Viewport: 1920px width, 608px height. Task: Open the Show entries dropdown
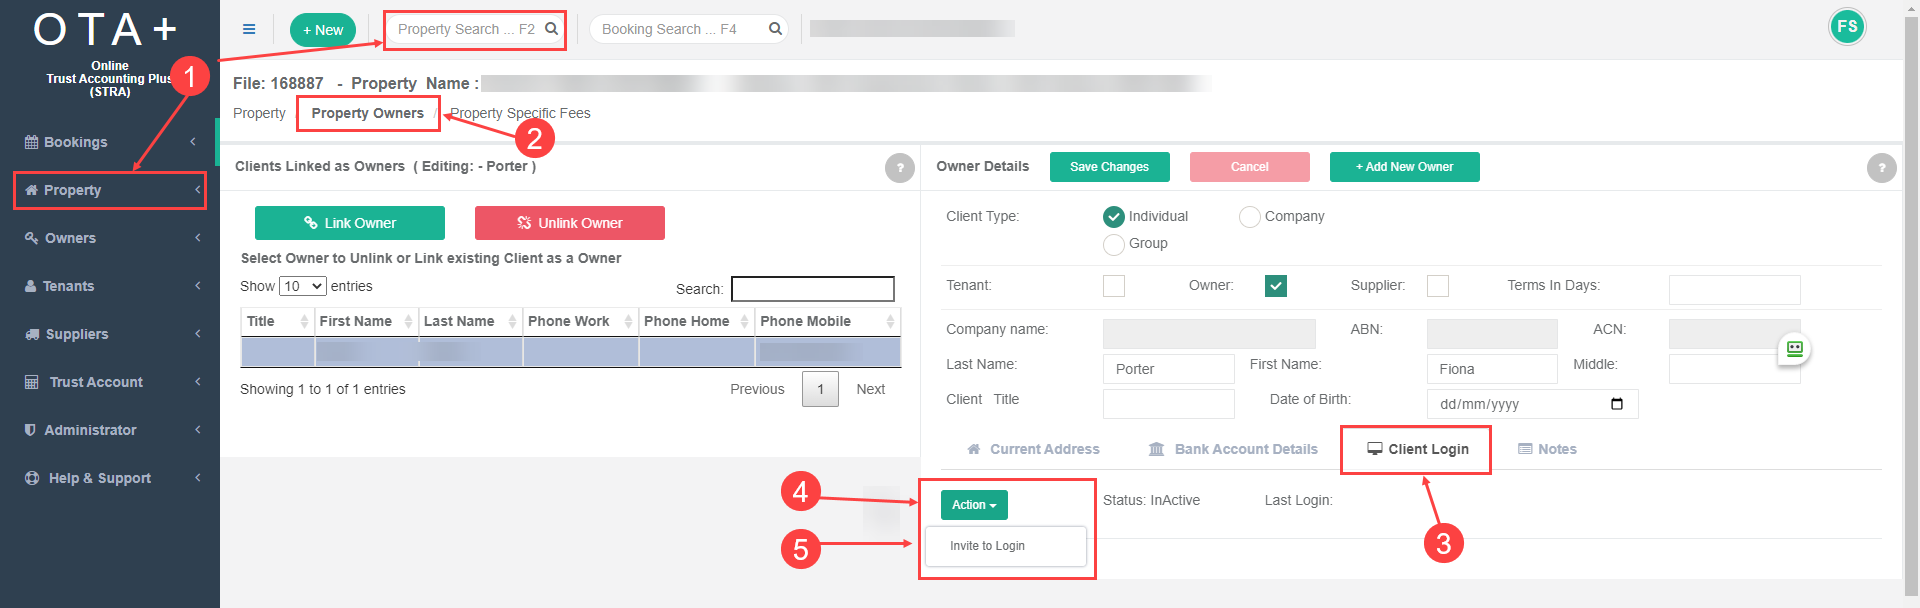click(x=303, y=286)
